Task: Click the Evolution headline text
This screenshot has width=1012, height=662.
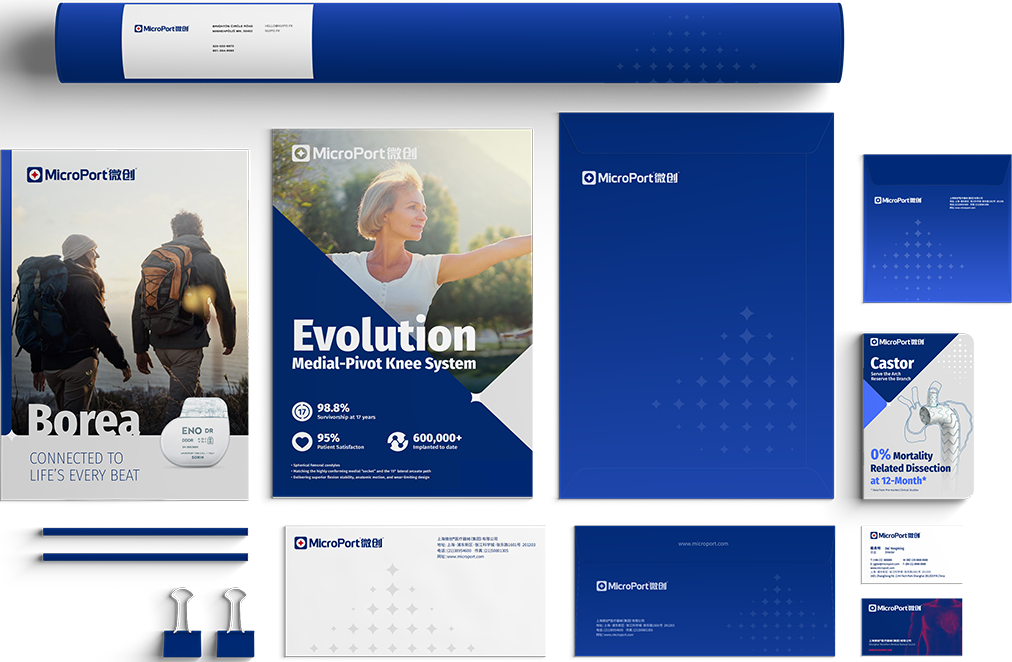Action: (383, 335)
